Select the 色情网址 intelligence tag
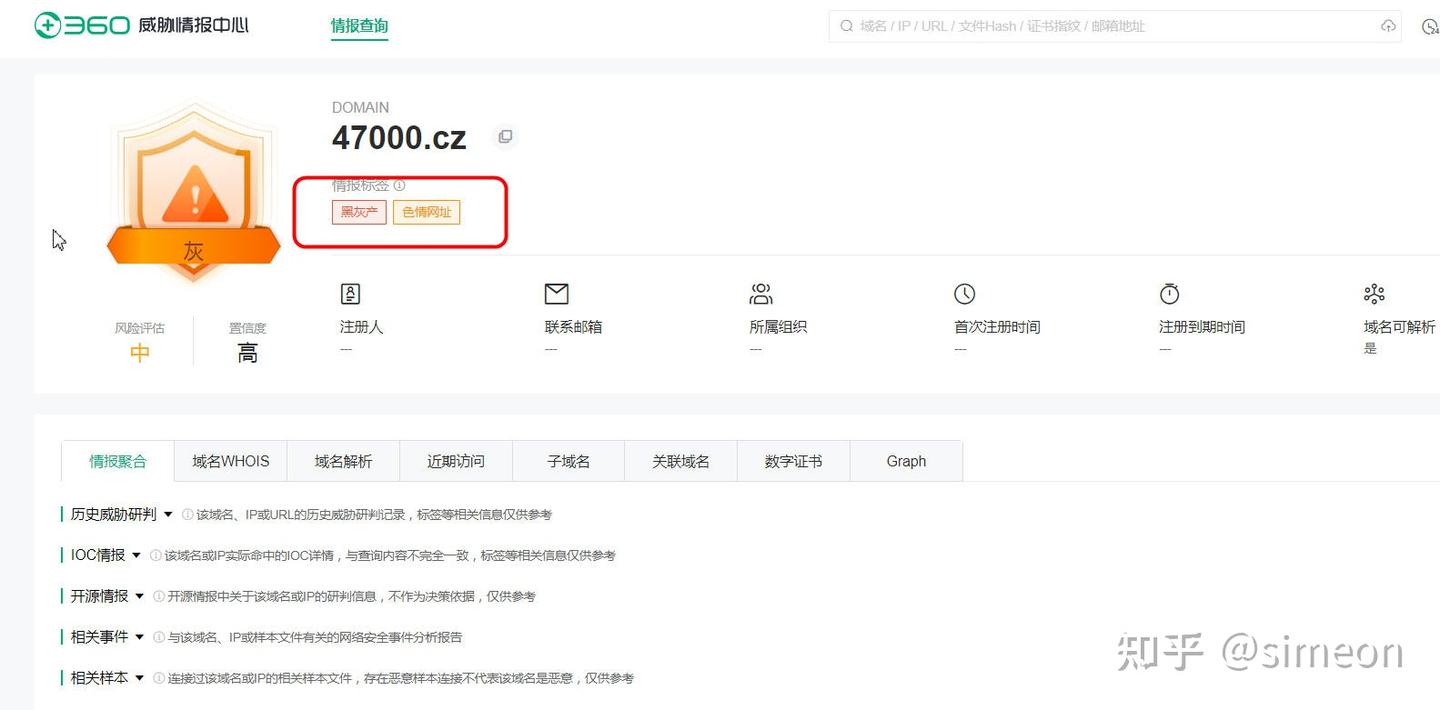Screen dimensions: 1440x710 pyautogui.click(x=426, y=212)
